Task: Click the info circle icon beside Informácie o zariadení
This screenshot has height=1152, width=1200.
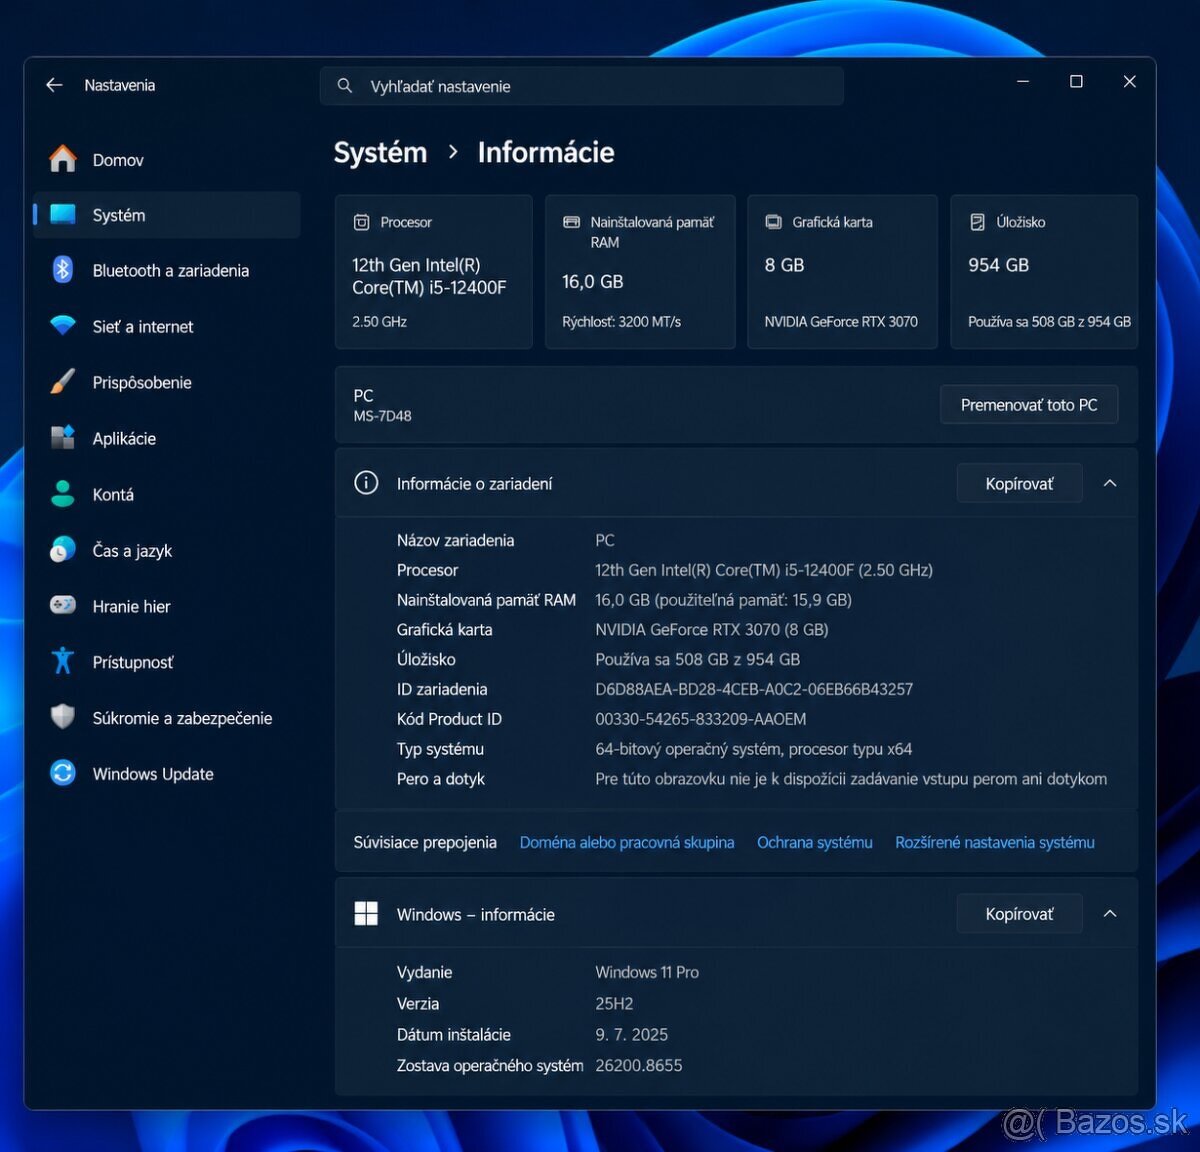Action: tap(367, 483)
